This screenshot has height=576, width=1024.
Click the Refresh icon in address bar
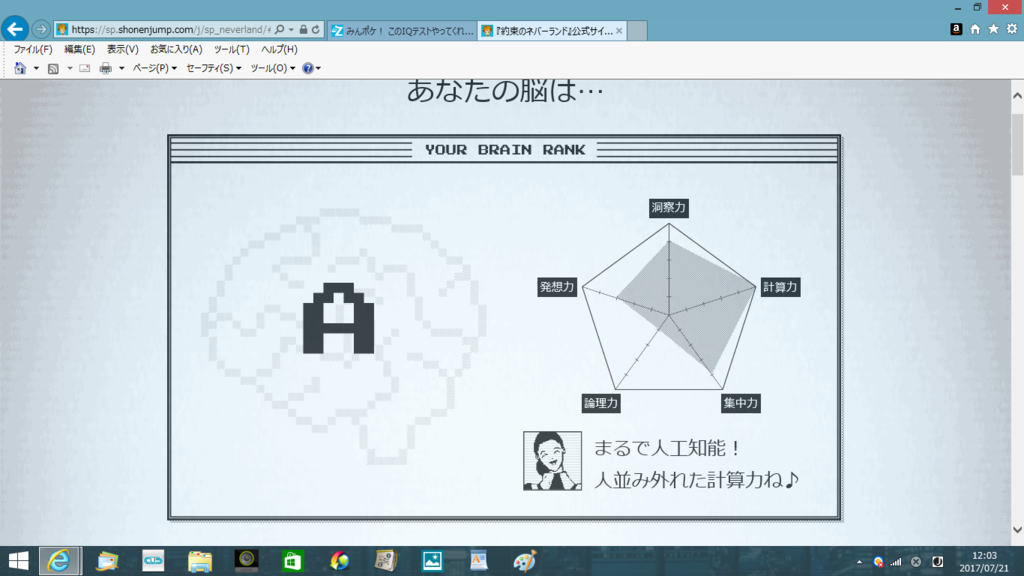tap(316, 30)
